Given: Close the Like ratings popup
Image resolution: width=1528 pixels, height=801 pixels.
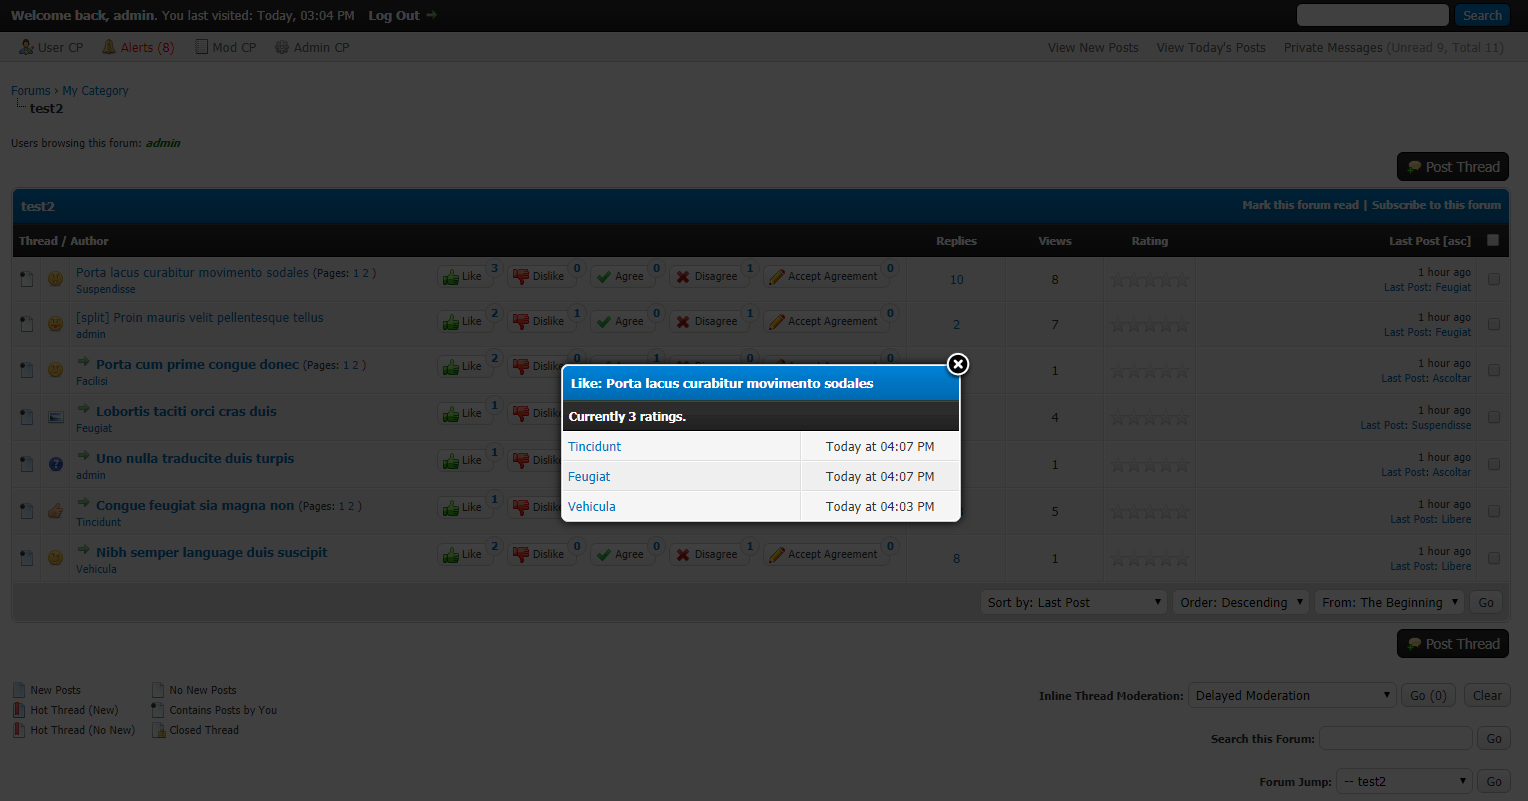Looking at the screenshot, I should pyautogui.click(x=958, y=364).
